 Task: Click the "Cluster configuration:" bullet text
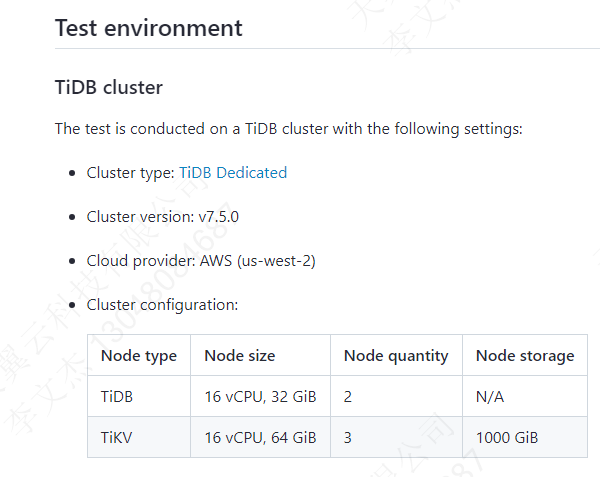[162, 305]
